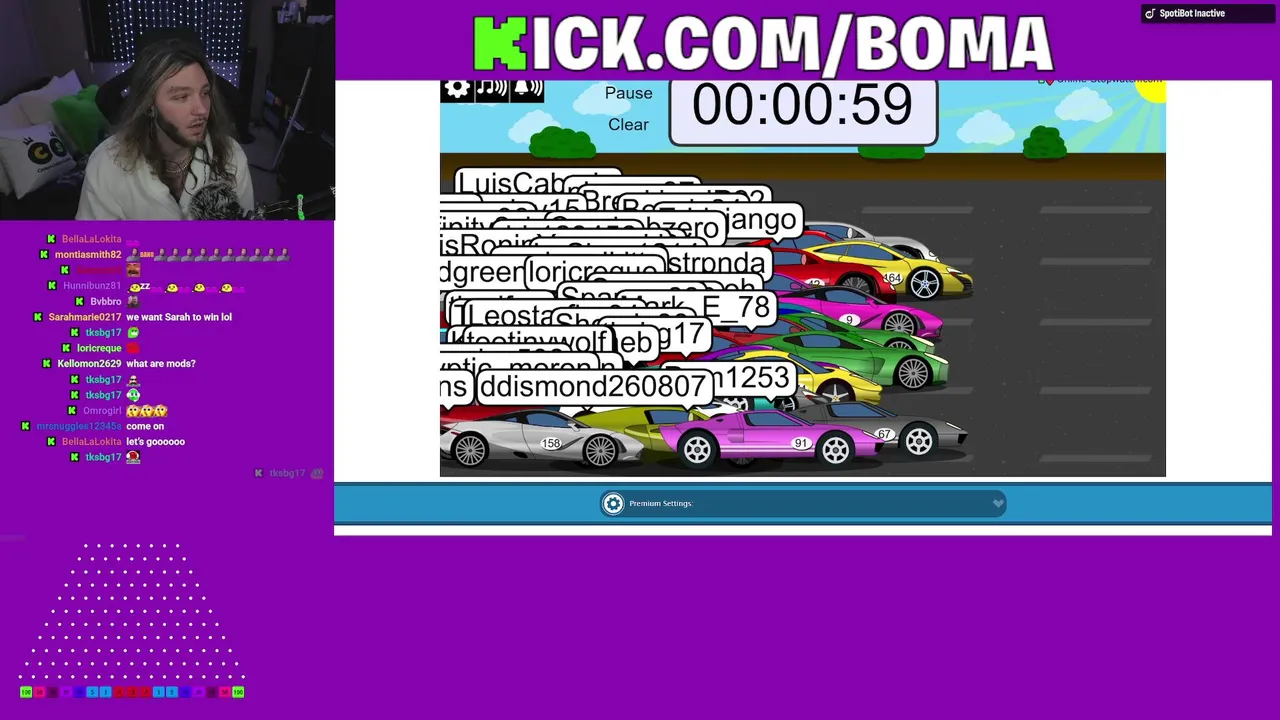Click Kick badge next to Omrogirl

point(73,411)
